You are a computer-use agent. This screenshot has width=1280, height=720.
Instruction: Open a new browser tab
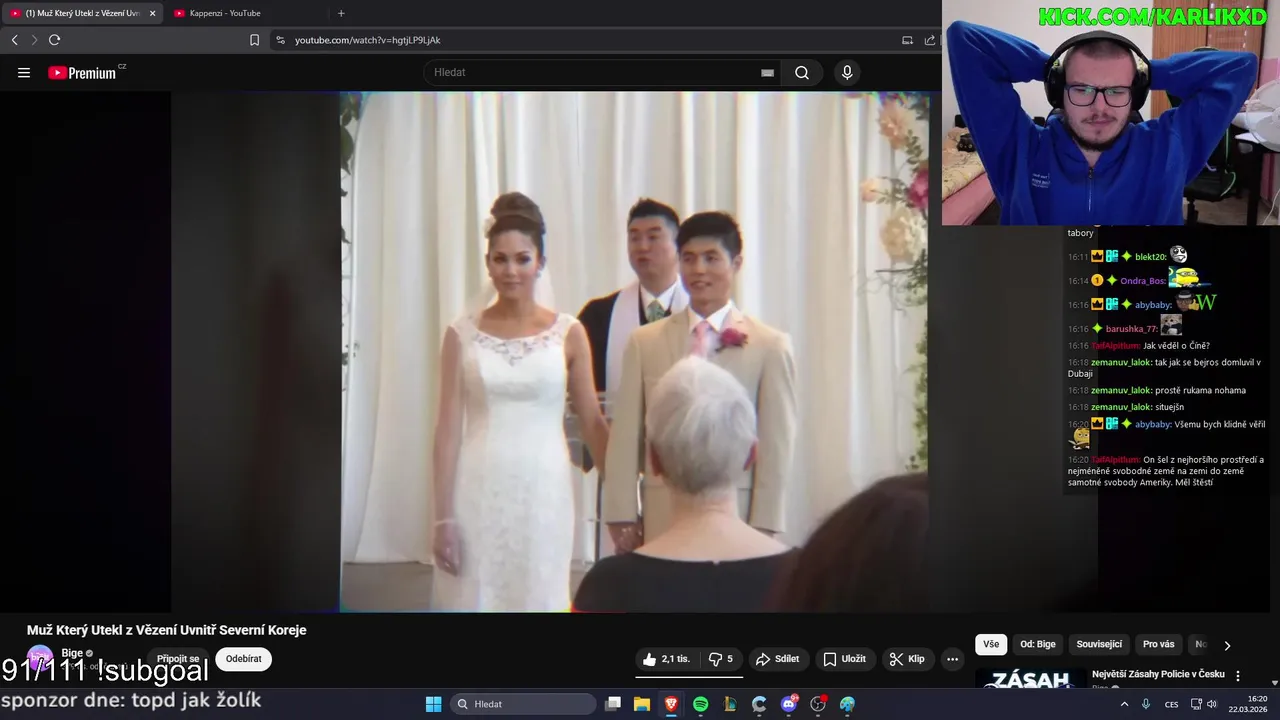pos(341,13)
